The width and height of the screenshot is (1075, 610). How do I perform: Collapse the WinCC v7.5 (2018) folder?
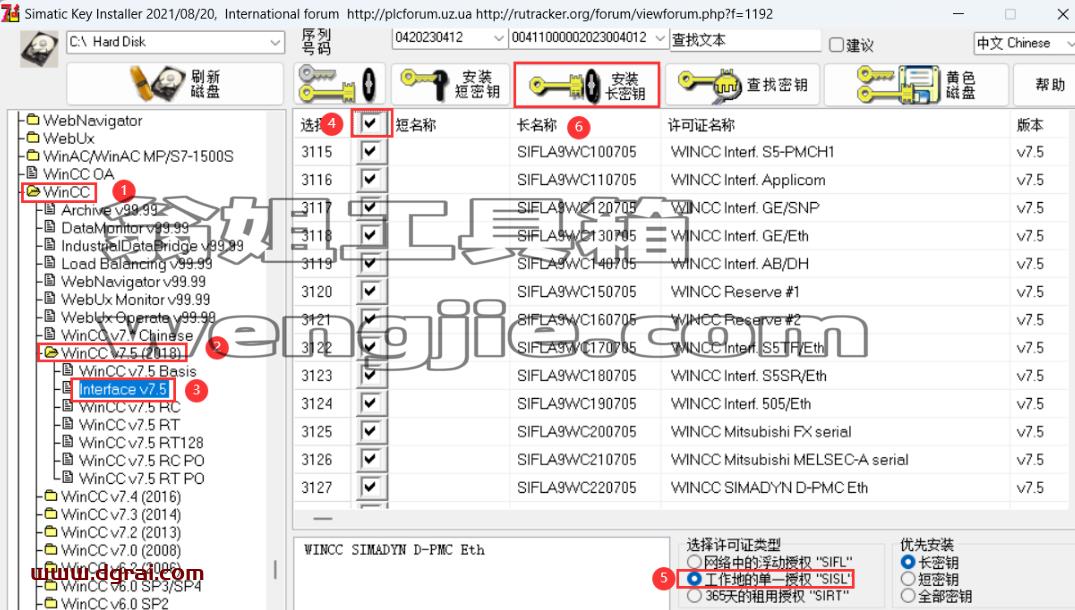50,353
